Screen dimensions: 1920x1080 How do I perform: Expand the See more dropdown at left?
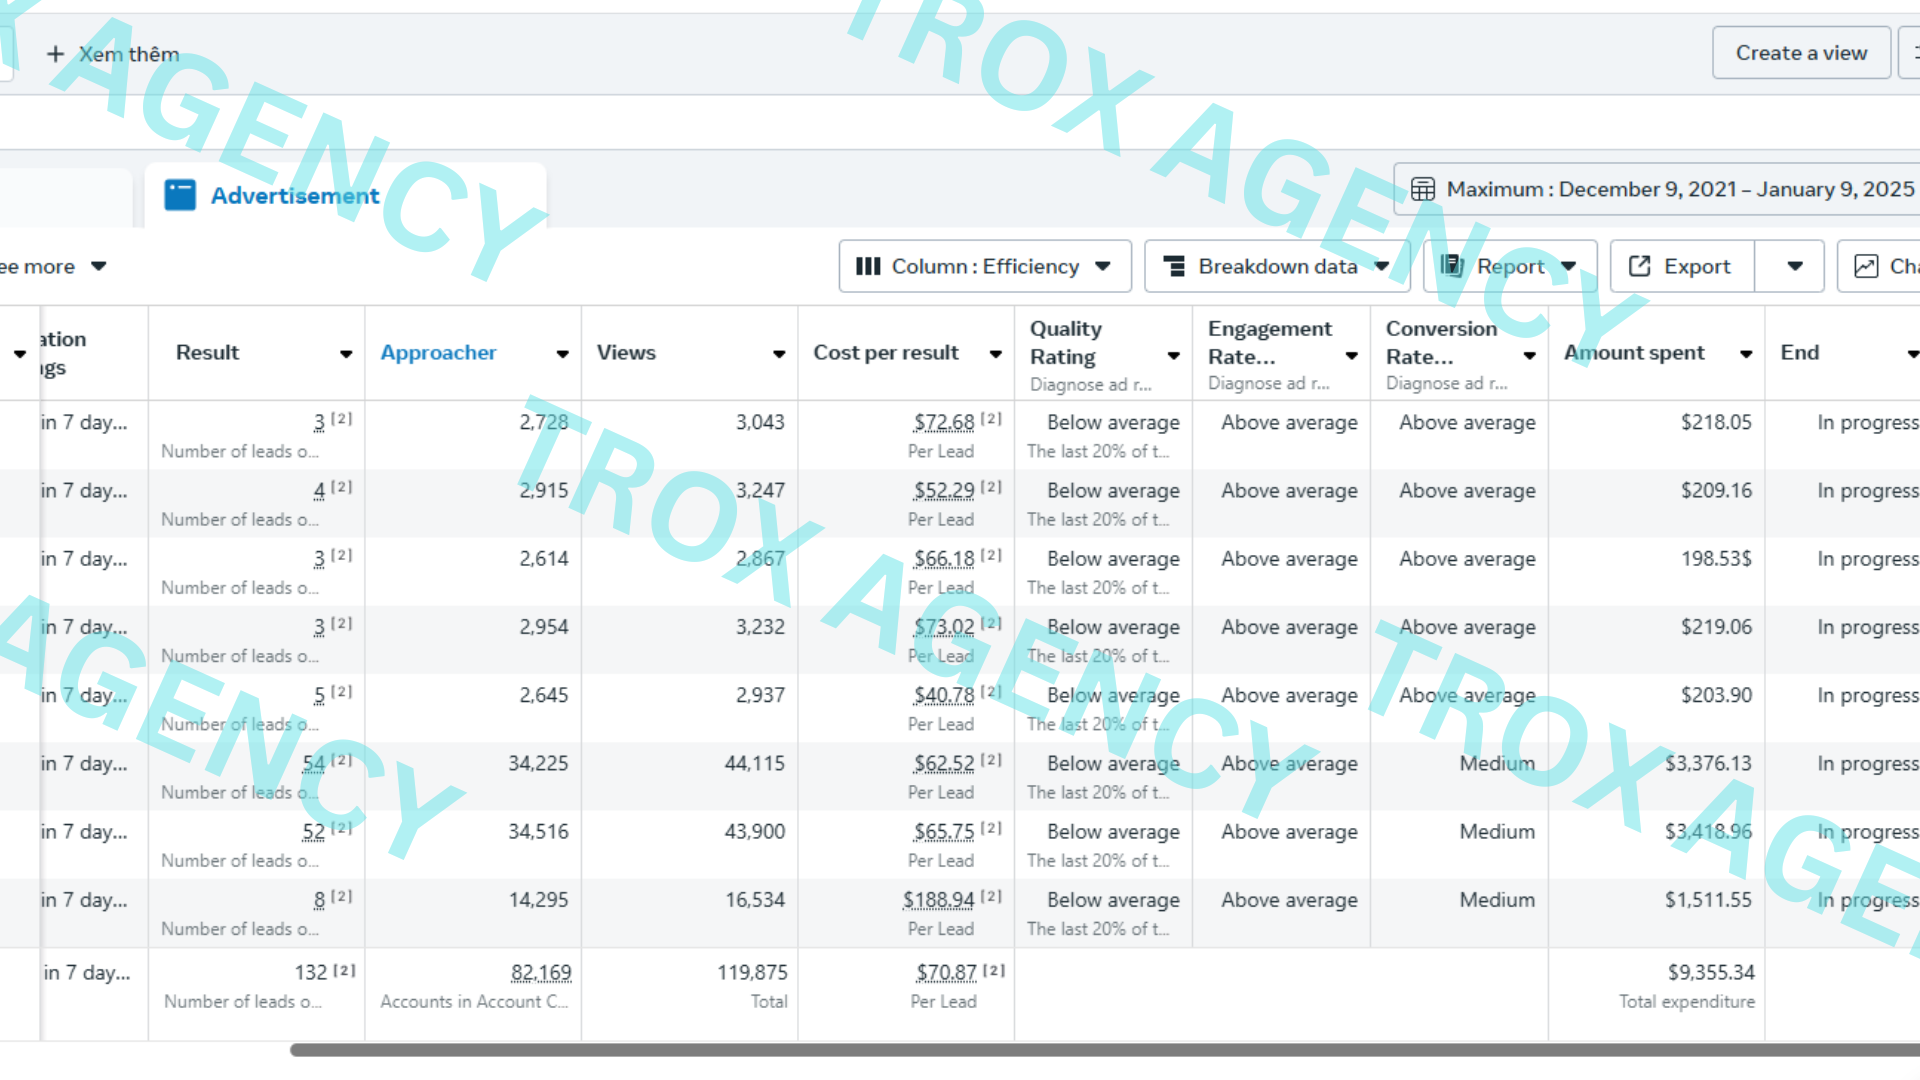tap(52, 266)
